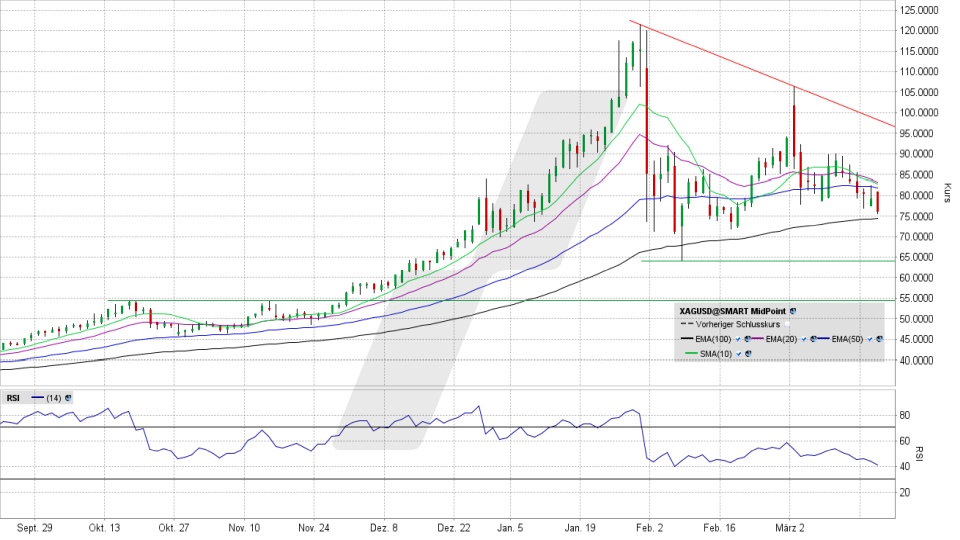Viewport: 960px width, 540px height.
Task: Uncheck the EMA(20) checkbox
Action: 804,339
